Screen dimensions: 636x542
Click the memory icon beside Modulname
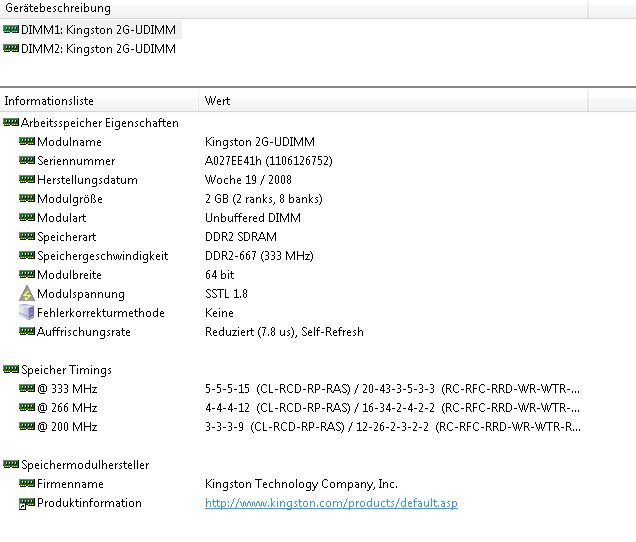tap(27, 141)
